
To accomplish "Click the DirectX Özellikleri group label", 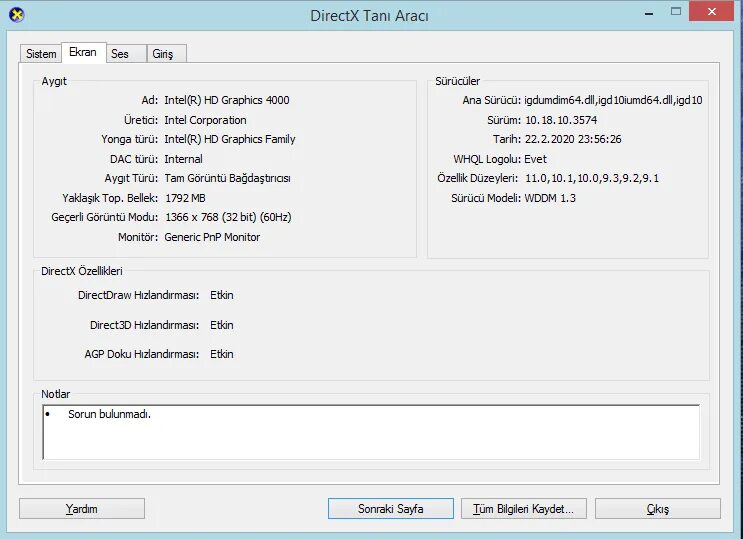I will click(82, 271).
